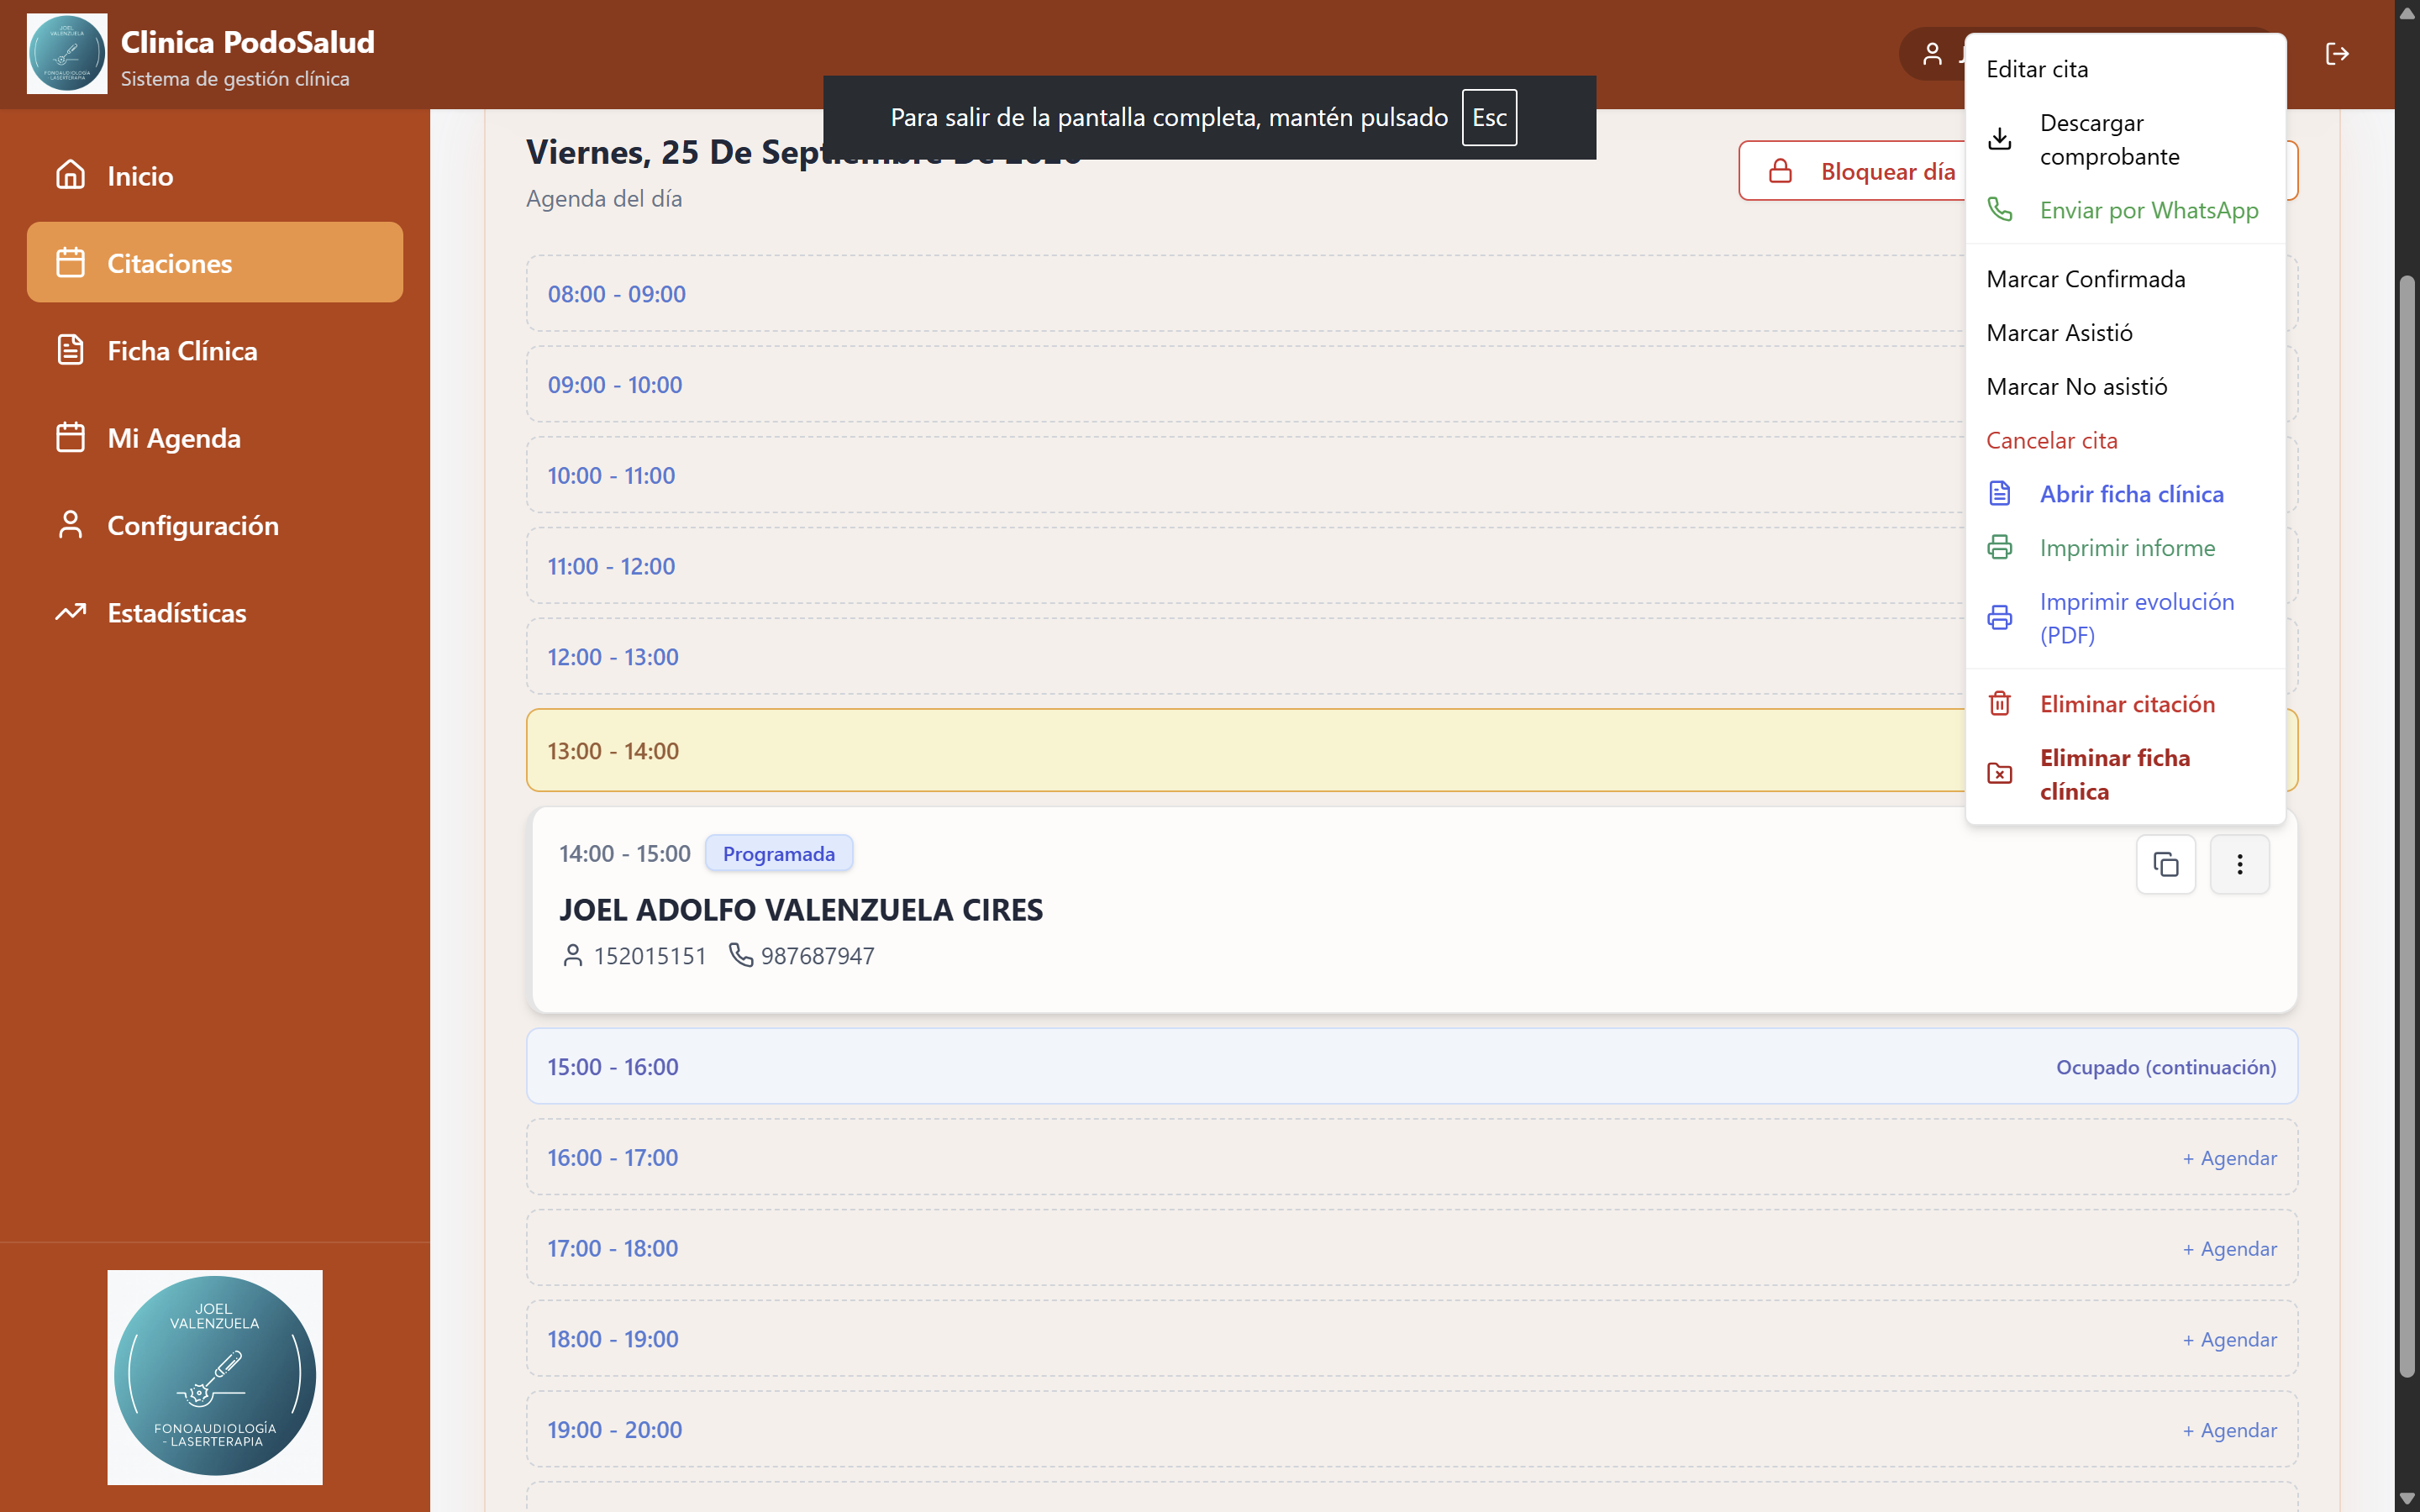This screenshot has height=1512, width=2420.
Task: Click the Citaciones calendar icon
Action: pos(70,262)
